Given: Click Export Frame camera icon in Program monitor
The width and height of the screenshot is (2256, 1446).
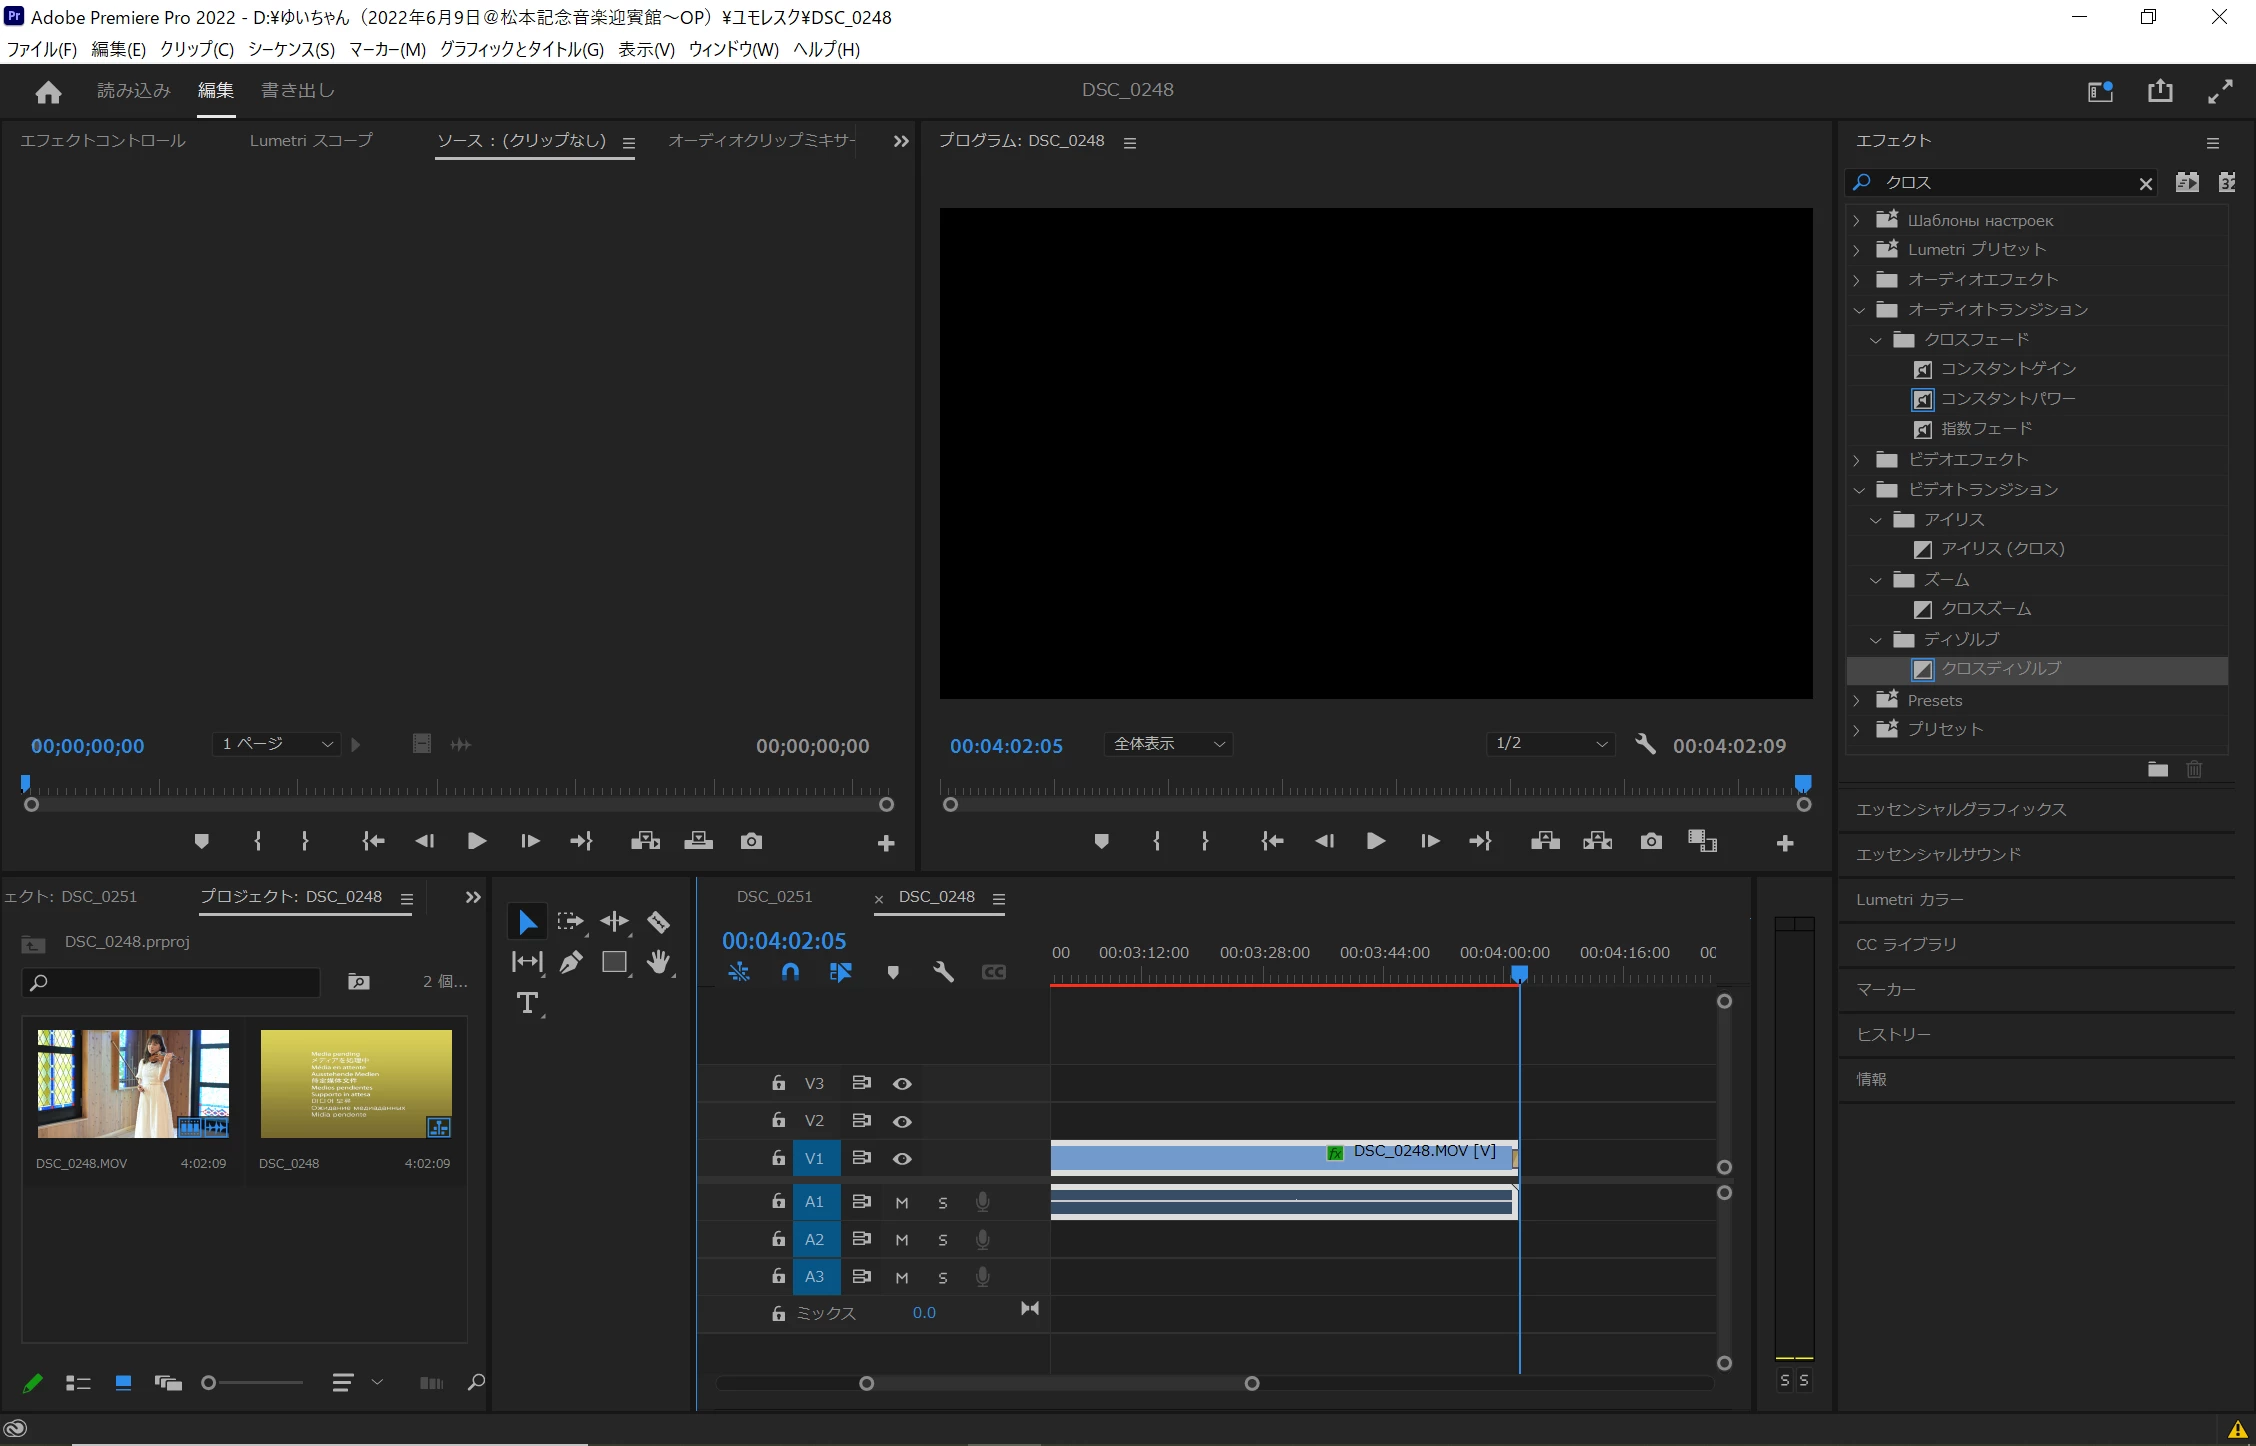Looking at the screenshot, I should [x=1651, y=842].
